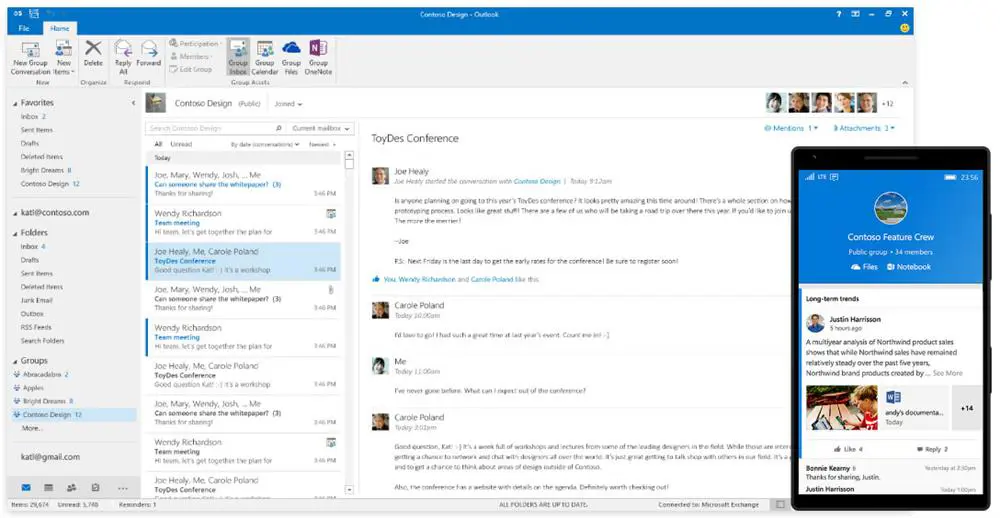Click the Contoso Design group picture
Image resolution: width=1000 pixels, height=518 pixels.
tap(156, 103)
